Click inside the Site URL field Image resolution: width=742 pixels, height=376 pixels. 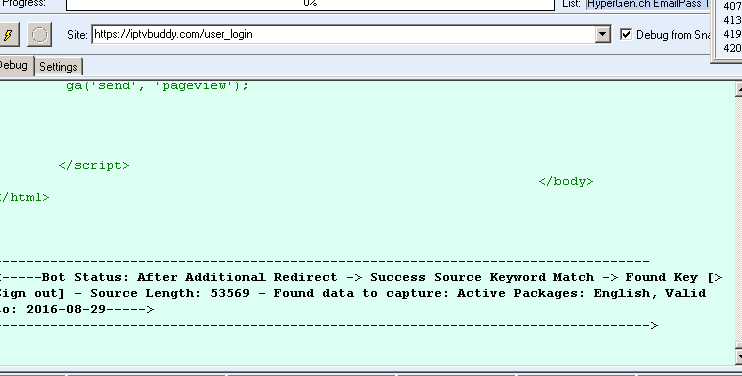pos(344,35)
